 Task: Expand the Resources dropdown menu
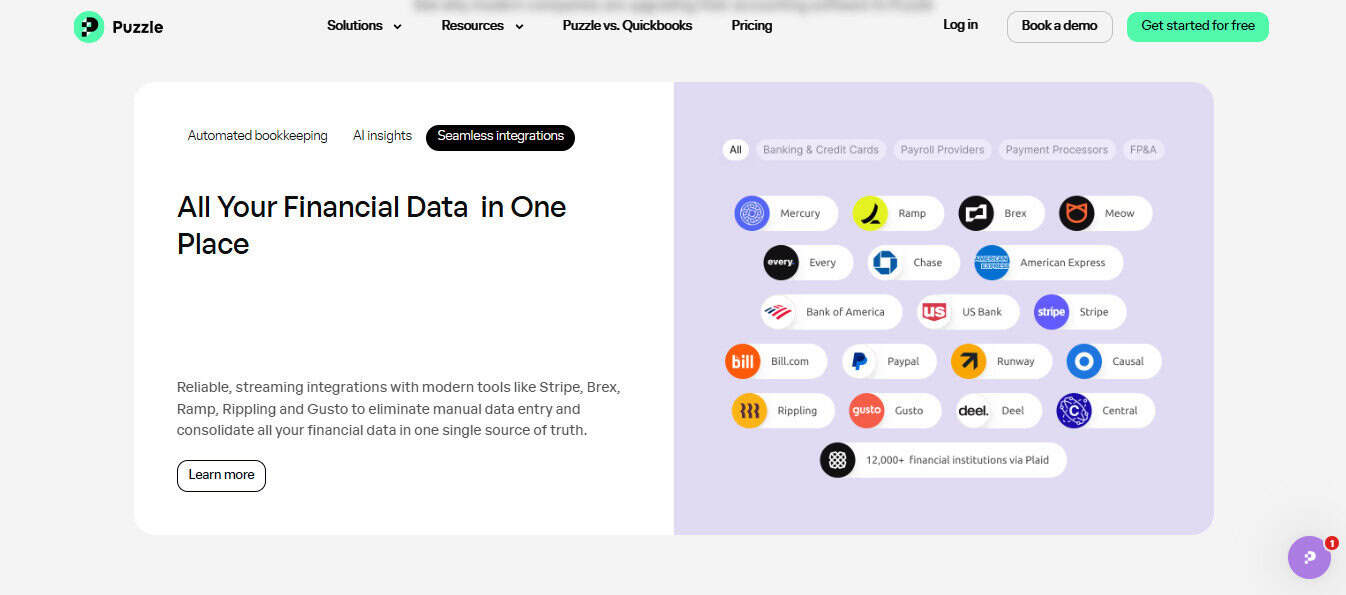(x=482, y=26)
